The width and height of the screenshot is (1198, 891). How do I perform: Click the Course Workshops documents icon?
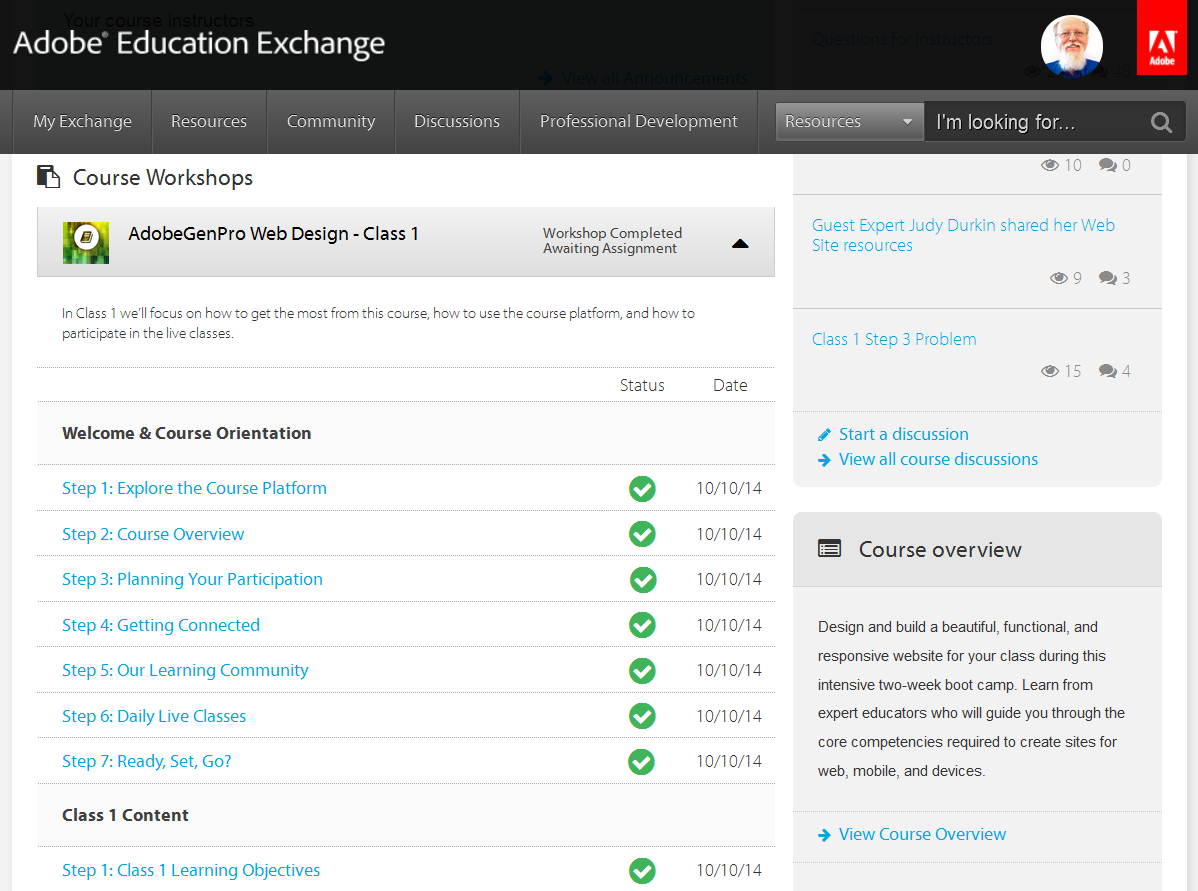[48, 177]
